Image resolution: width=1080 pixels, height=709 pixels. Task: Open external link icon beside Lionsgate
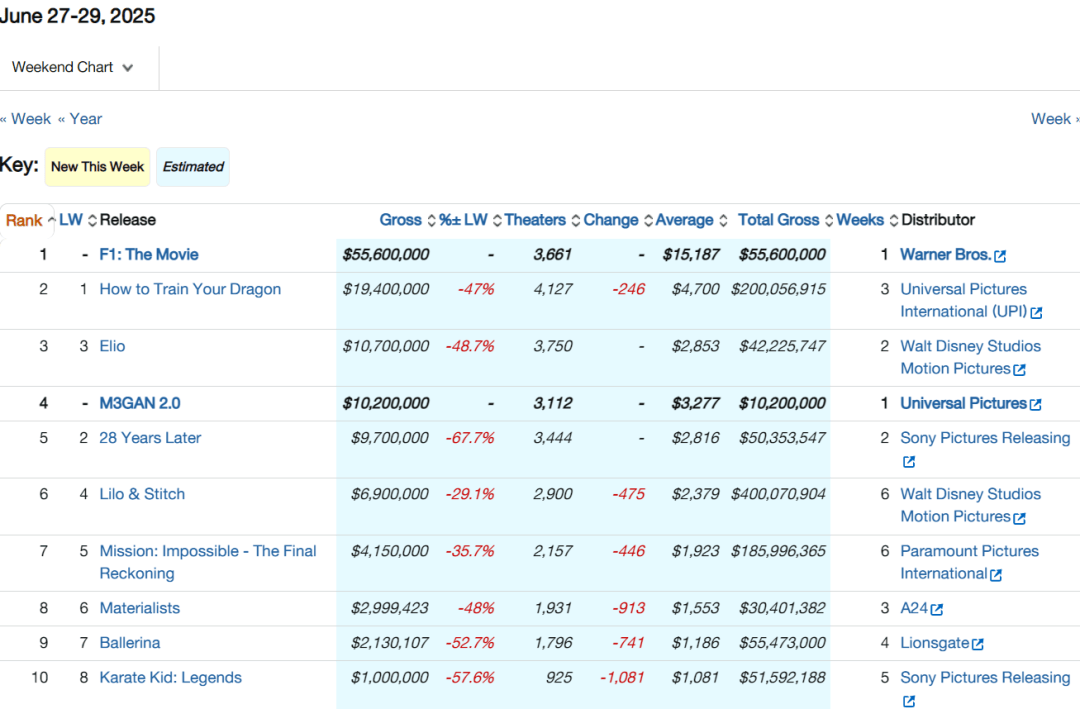[978, 644]
